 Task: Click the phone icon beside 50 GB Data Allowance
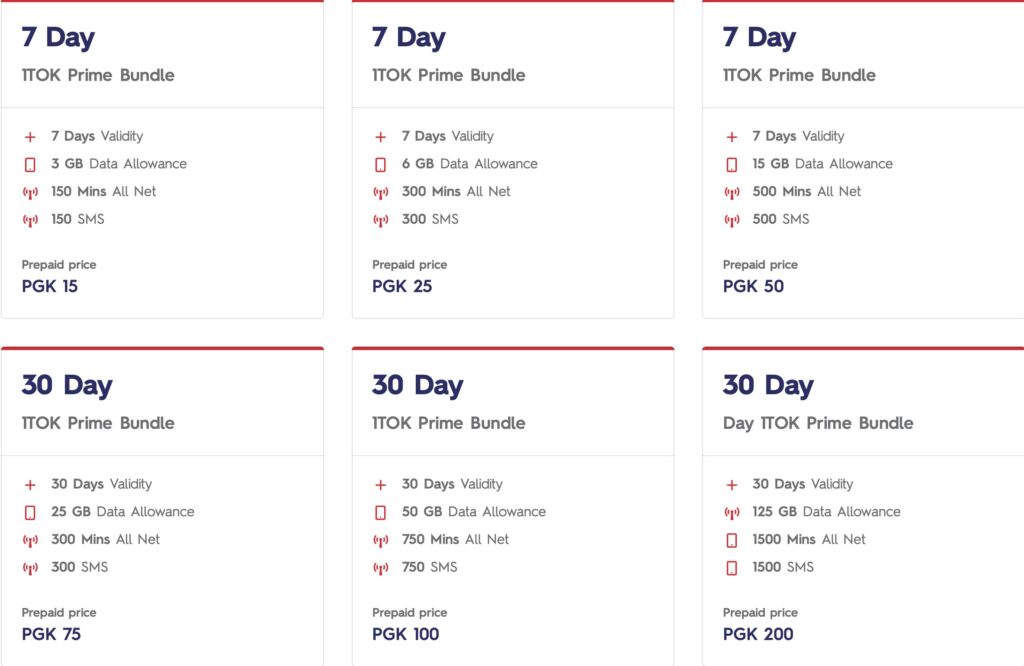coord(380,513)
